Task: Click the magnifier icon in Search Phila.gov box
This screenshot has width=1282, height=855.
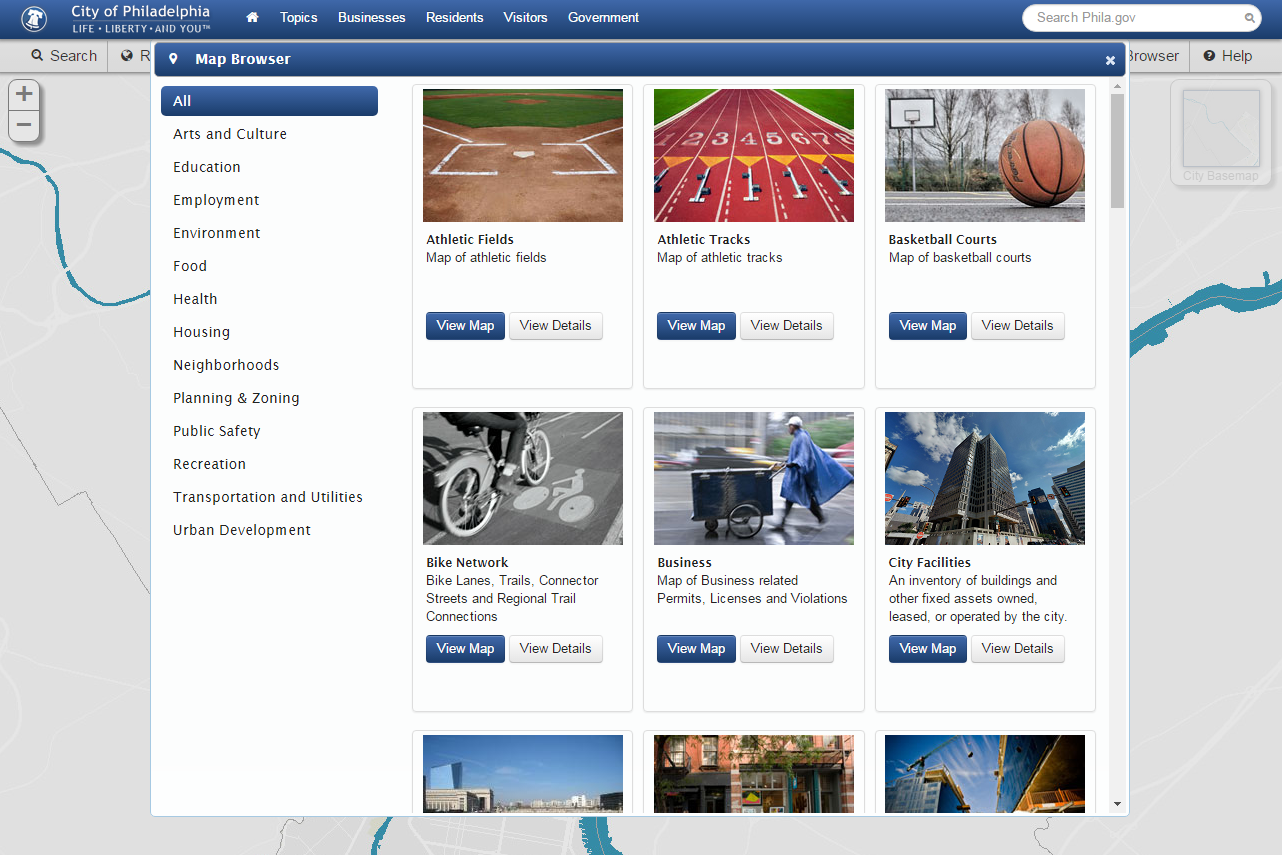Action: (x=1250, y=18)
